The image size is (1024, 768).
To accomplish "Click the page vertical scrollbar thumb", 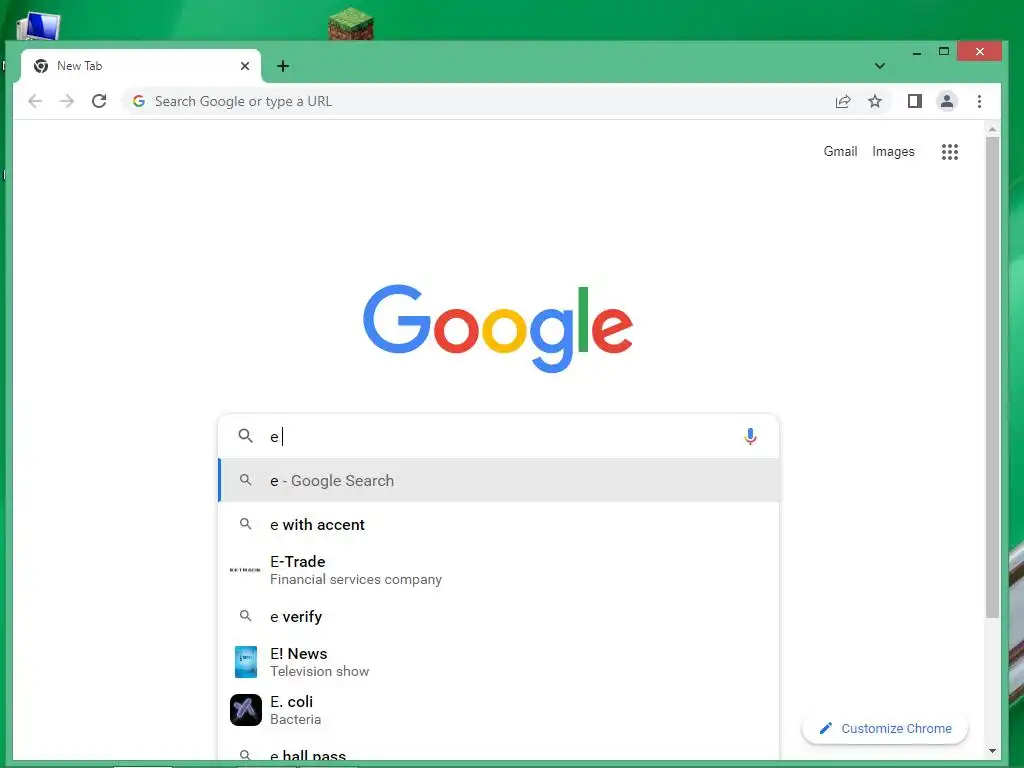I will click(992, 377).
